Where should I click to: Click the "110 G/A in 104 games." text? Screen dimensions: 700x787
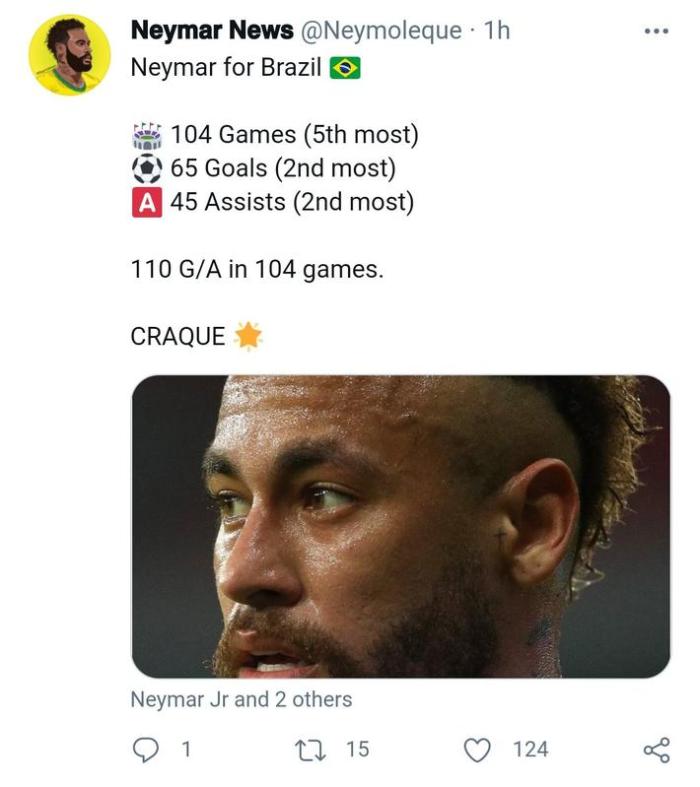tap(256, 269)
